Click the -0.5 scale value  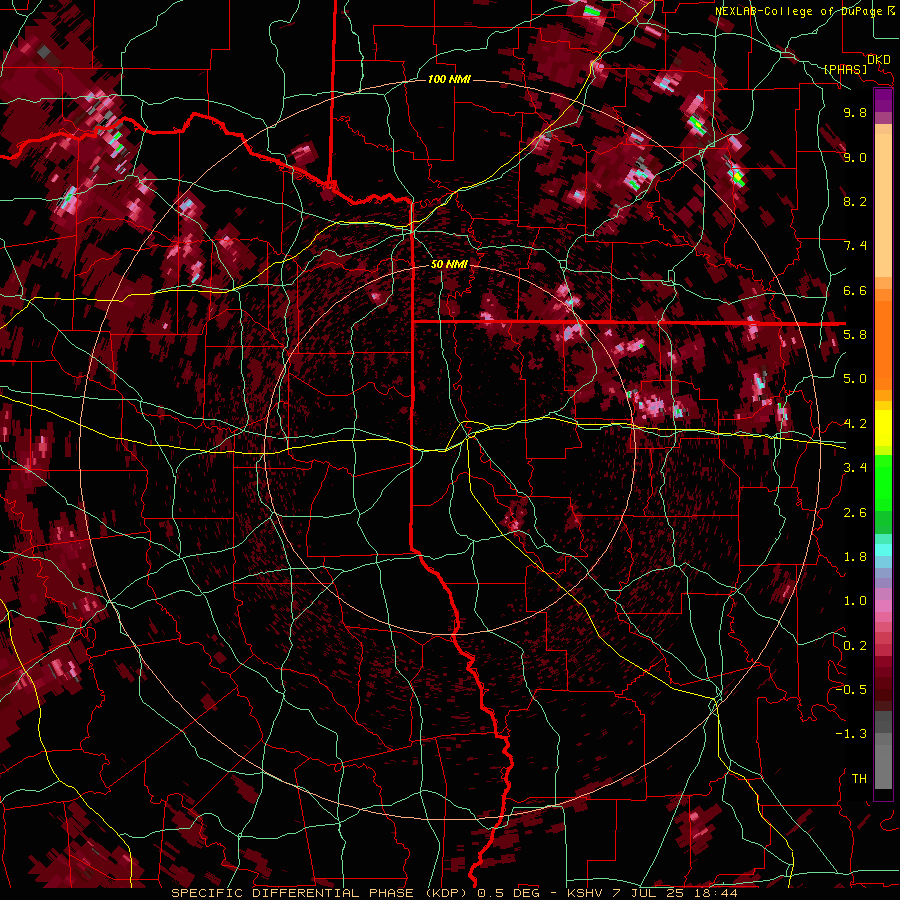851,690
